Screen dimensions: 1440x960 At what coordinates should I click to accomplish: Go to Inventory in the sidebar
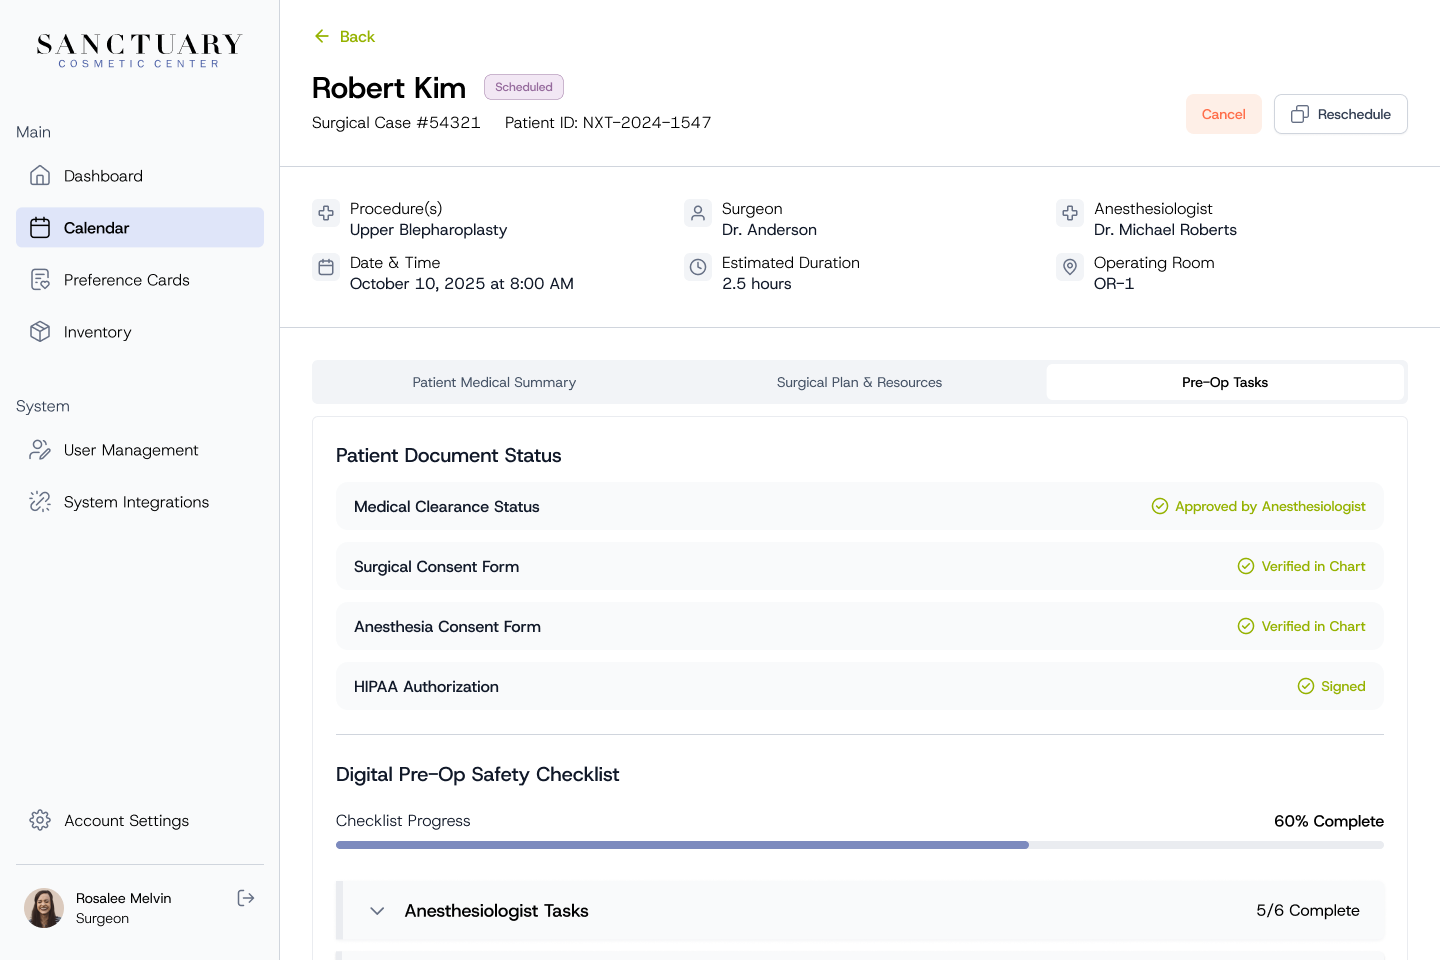pyautogui.click(x=140, y=332)
